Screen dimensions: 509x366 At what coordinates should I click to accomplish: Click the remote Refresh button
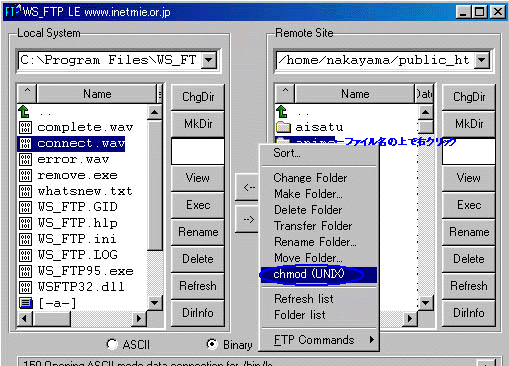tap(468, 286)
